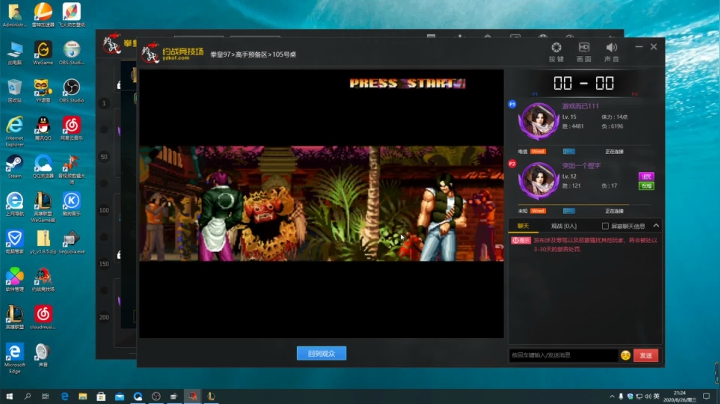
Task: Open This PC desktop icon
Action: click(15, 53)
